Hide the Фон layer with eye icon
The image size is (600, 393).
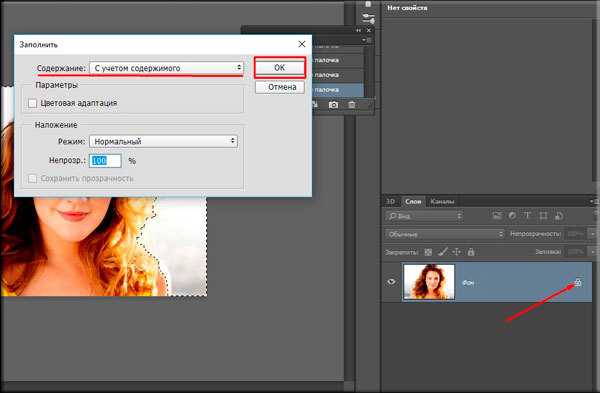(x=391, y=282)
